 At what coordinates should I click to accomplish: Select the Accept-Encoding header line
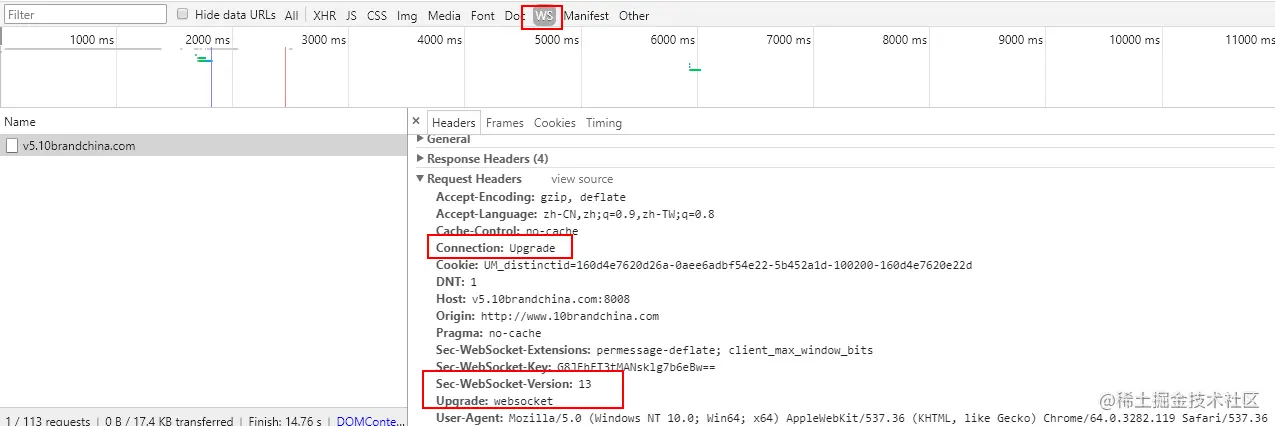(x=530, y=197)
